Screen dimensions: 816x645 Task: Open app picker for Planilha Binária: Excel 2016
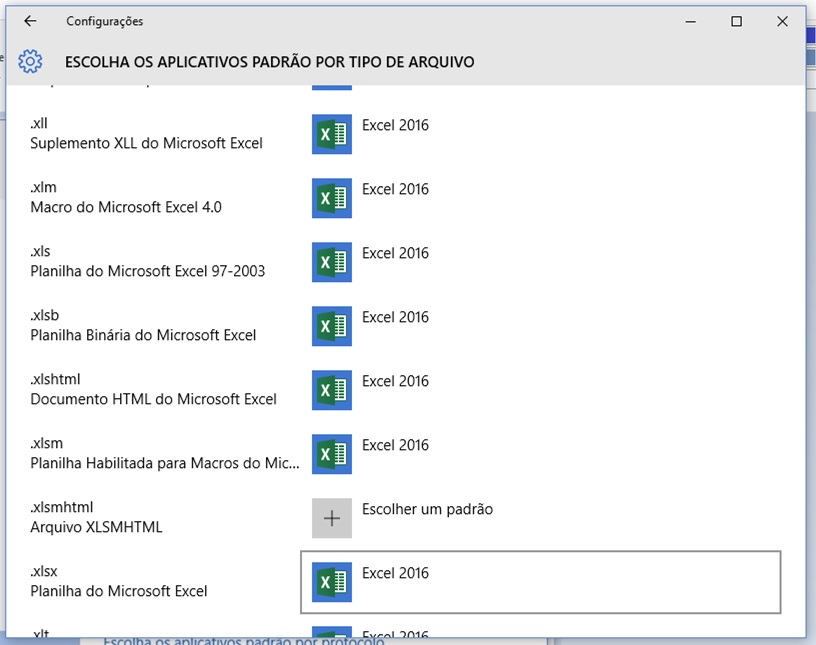pyautogui.click(x=541, y=326)
